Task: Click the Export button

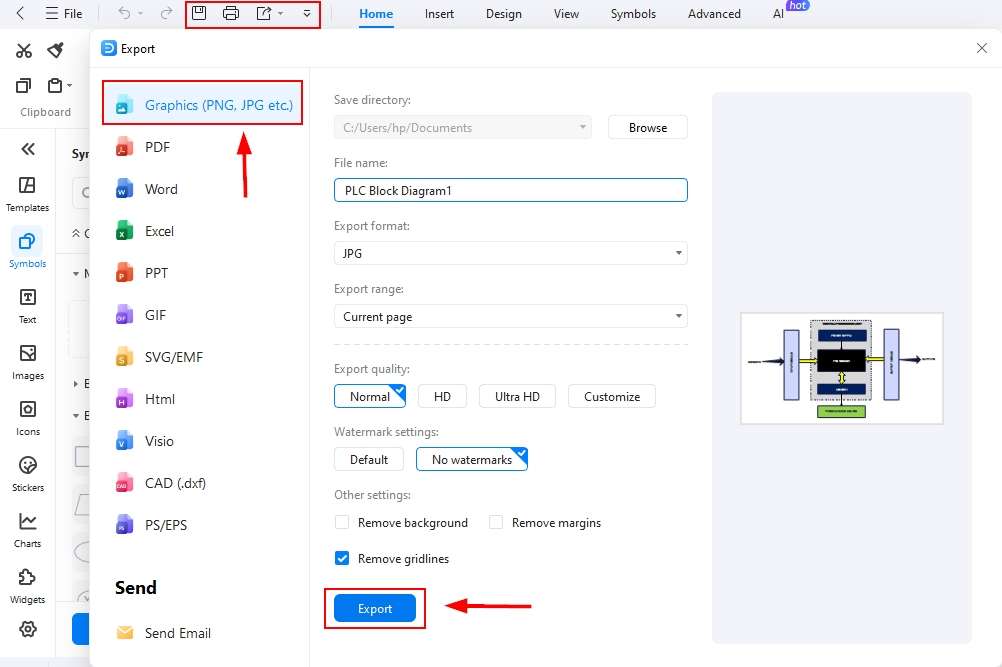Action: click(374, 608)
